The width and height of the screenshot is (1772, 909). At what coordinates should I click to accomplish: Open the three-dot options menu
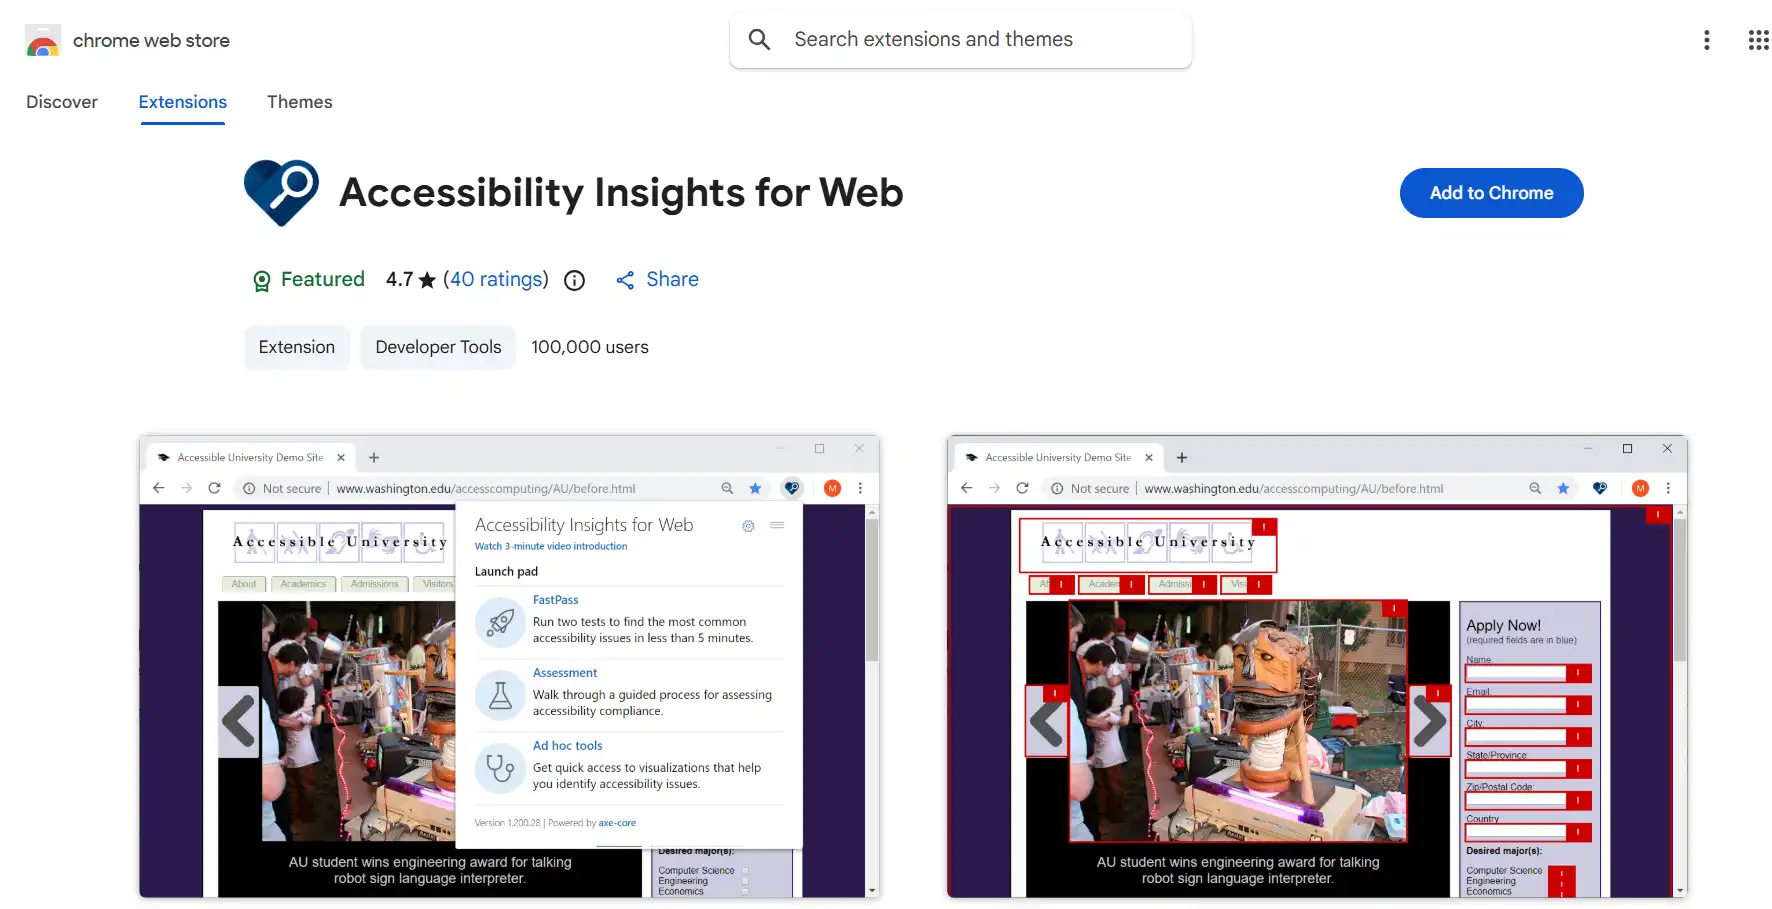pyautogui.click(x=1706, y=40)
